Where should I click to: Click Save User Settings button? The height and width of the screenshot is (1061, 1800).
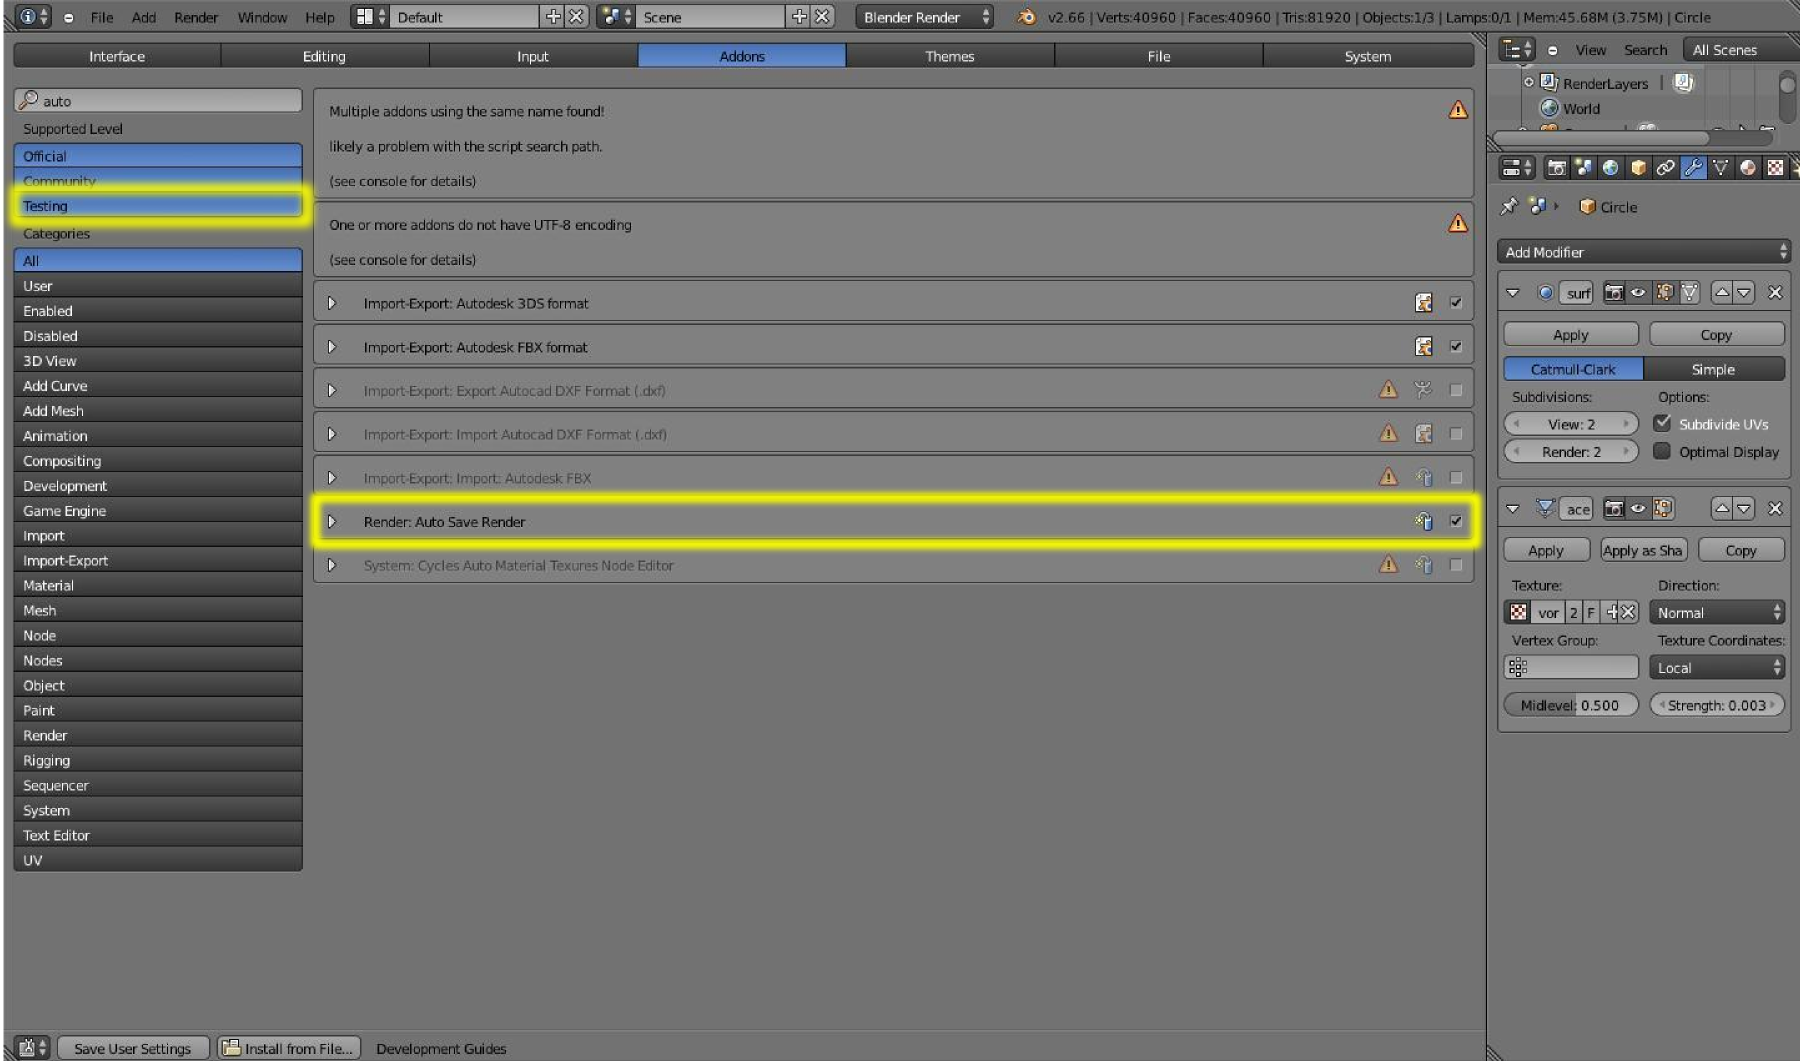133,1048
